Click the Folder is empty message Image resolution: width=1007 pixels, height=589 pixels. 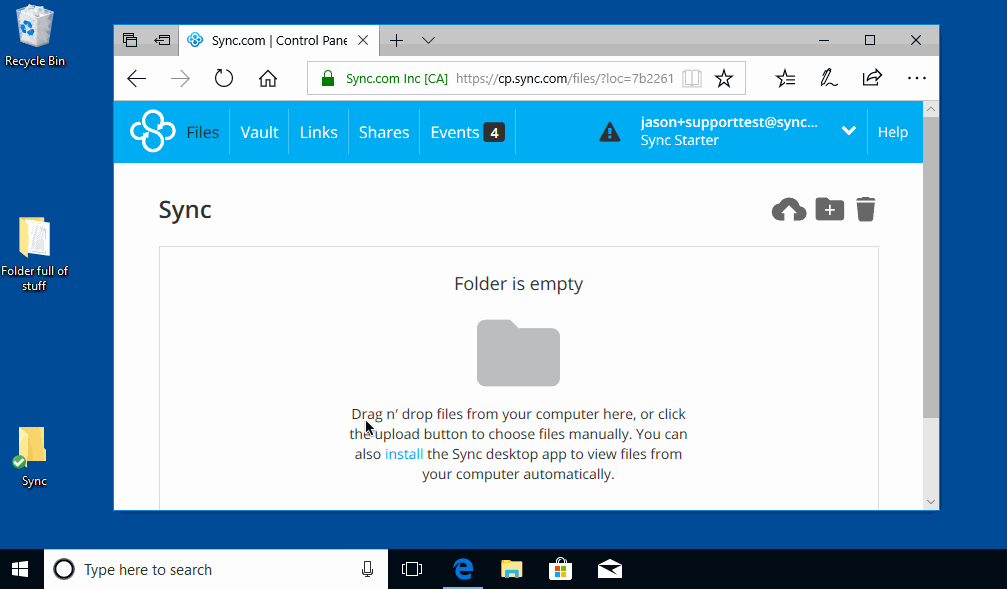[518, 284]
